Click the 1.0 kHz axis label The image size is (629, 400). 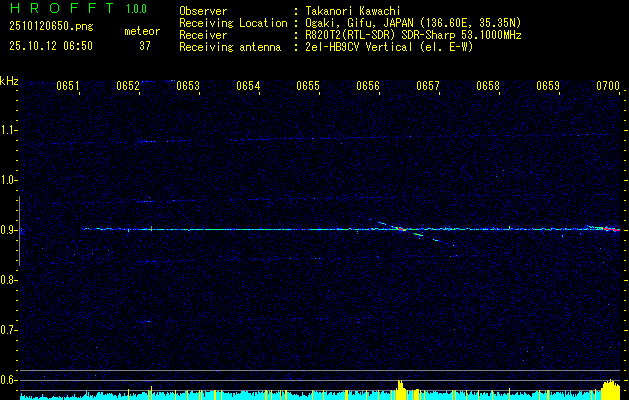click(x=7, y=180)
